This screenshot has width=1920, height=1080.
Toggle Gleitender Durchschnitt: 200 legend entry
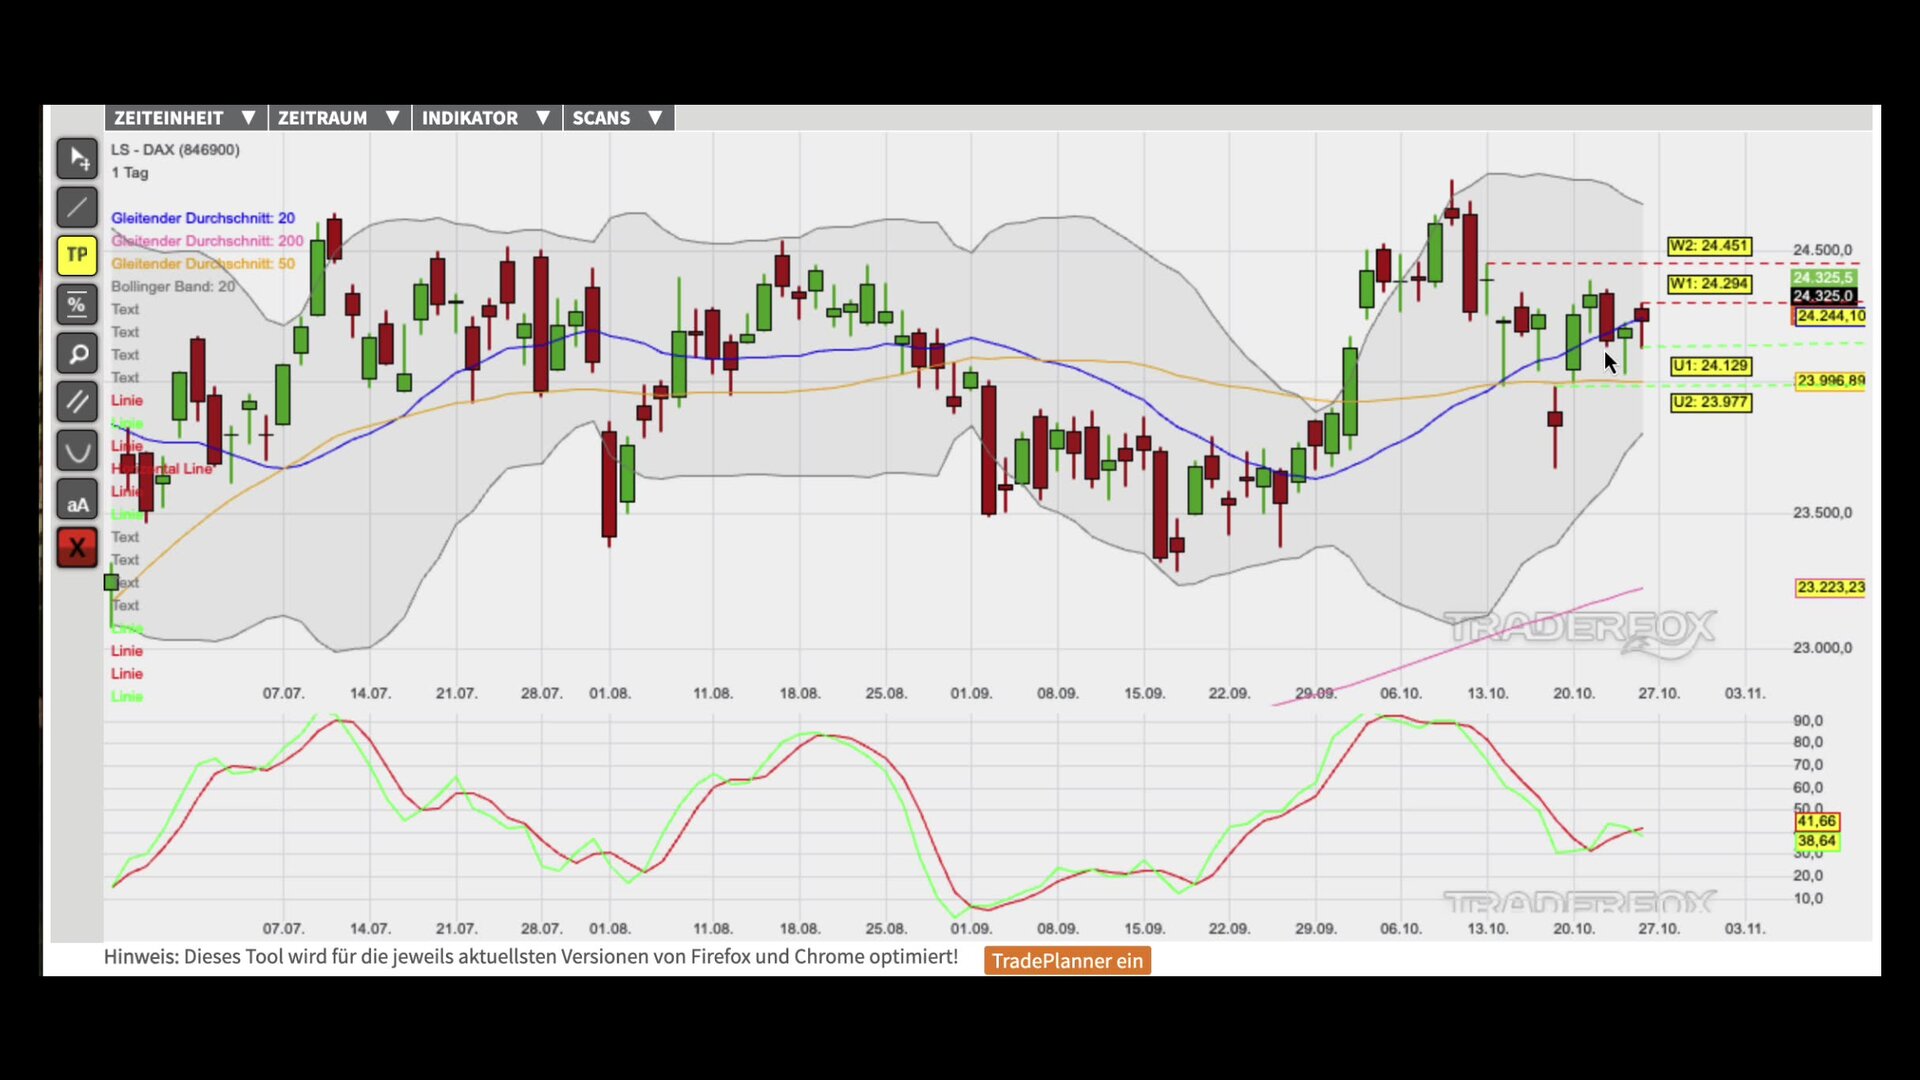point(207,241)
